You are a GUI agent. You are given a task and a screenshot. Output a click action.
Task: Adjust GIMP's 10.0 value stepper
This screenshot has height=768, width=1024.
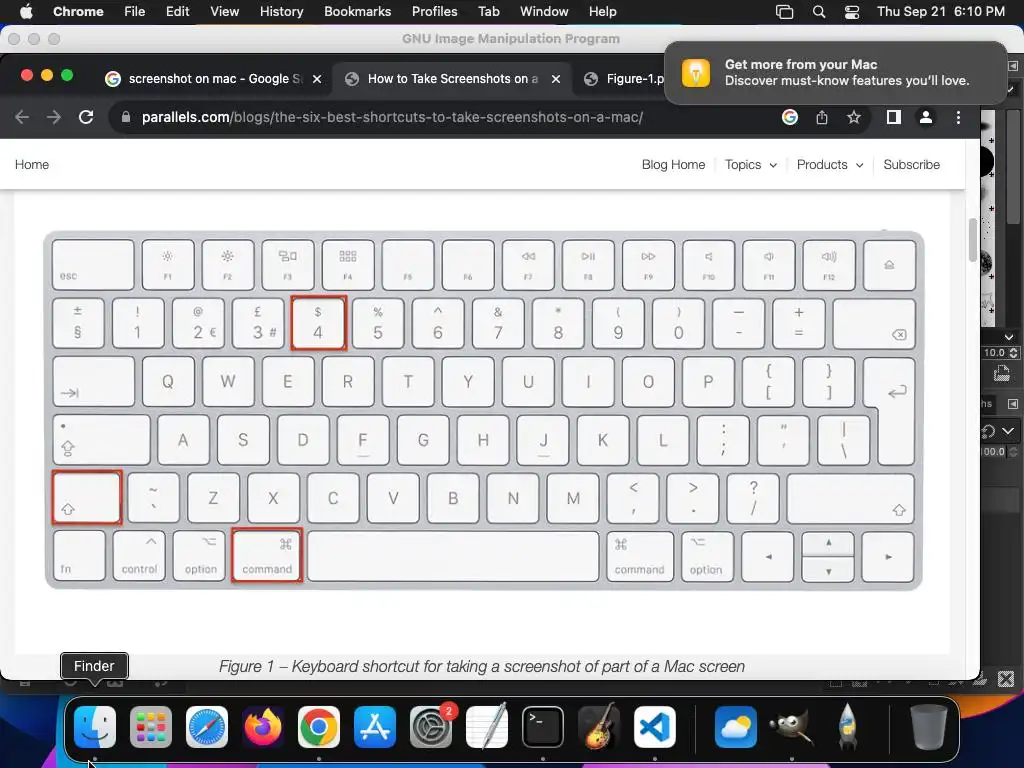click(1013, 353)
